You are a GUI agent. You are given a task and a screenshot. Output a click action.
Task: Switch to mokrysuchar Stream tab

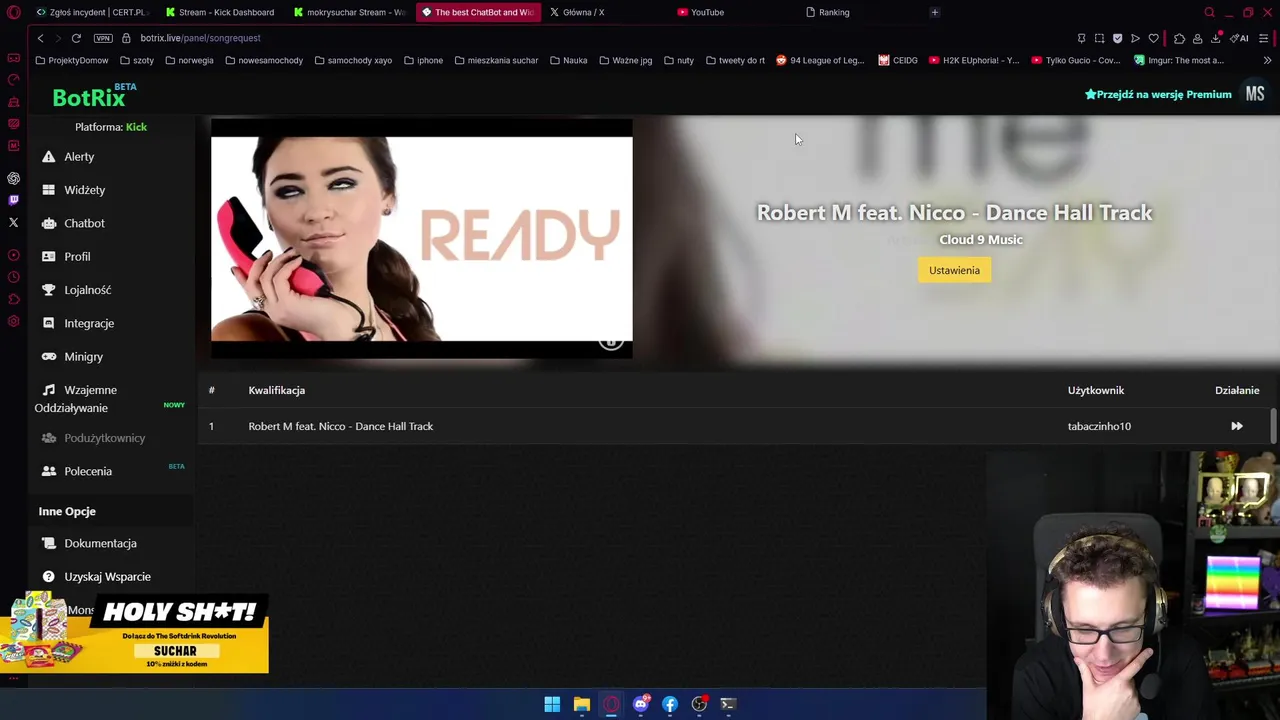(x=349, y=12)
